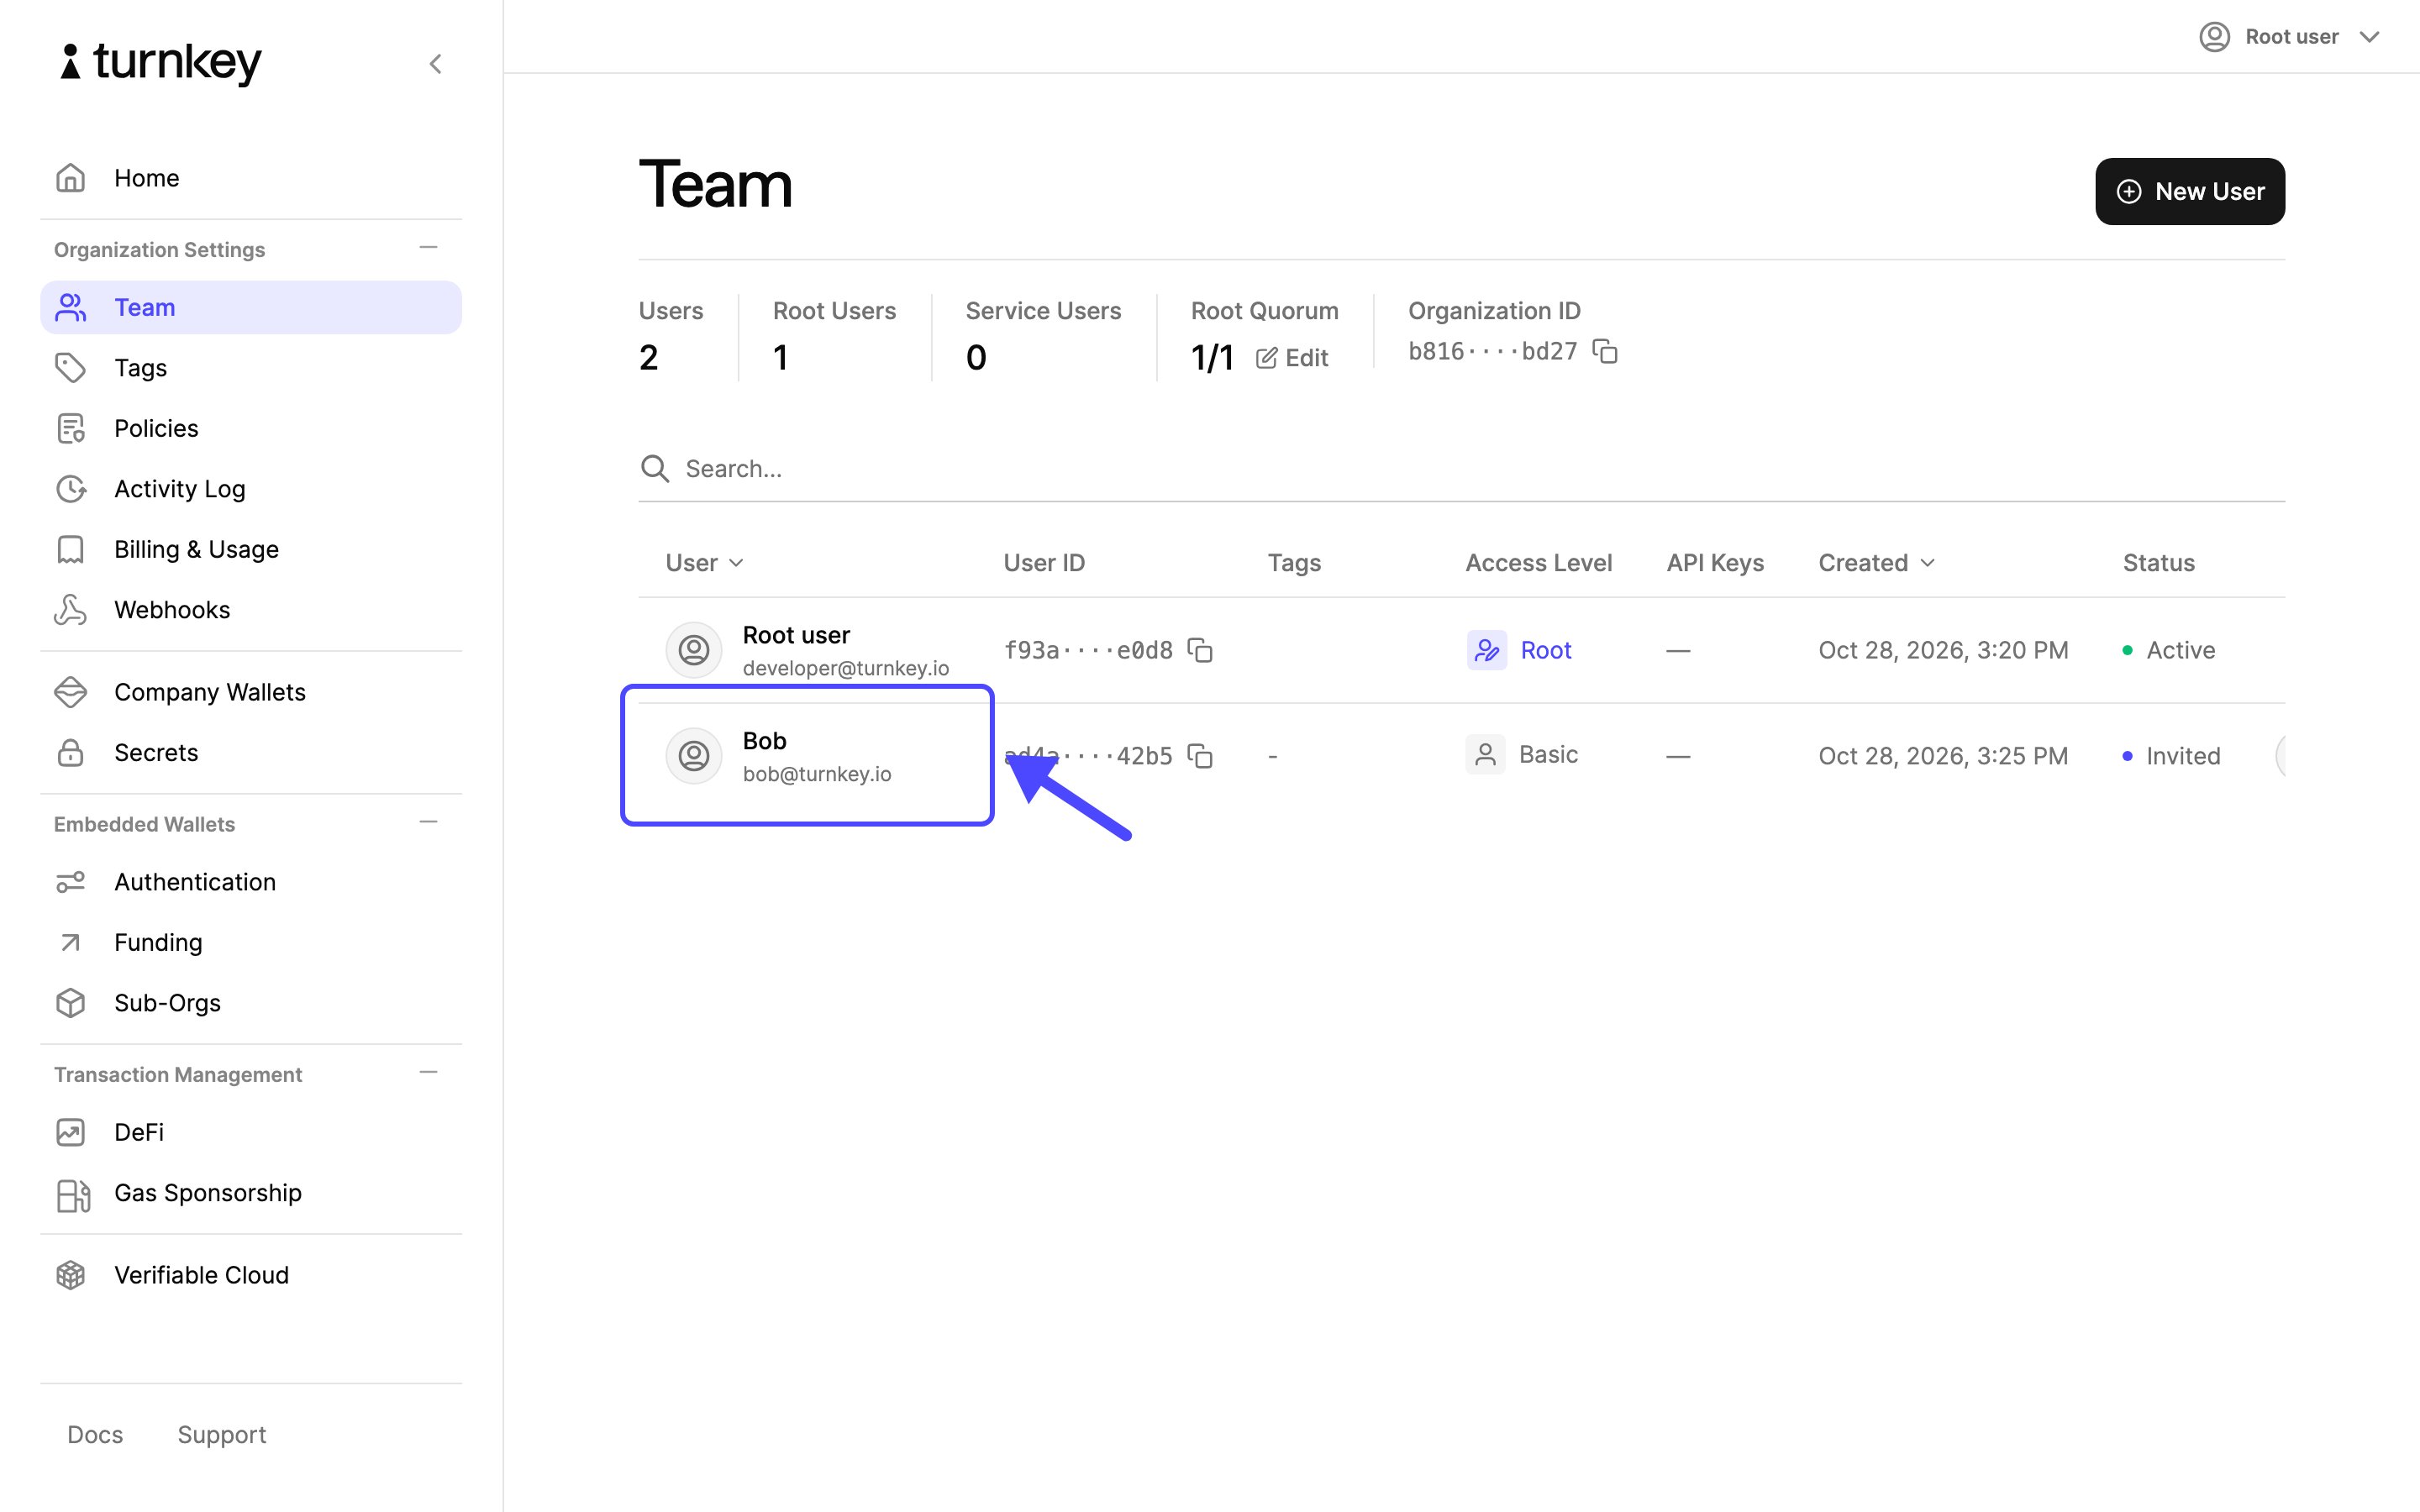Click the email developer@turnkey.io
This screenshot has width=2420, height=1512.
pos(846,668)
